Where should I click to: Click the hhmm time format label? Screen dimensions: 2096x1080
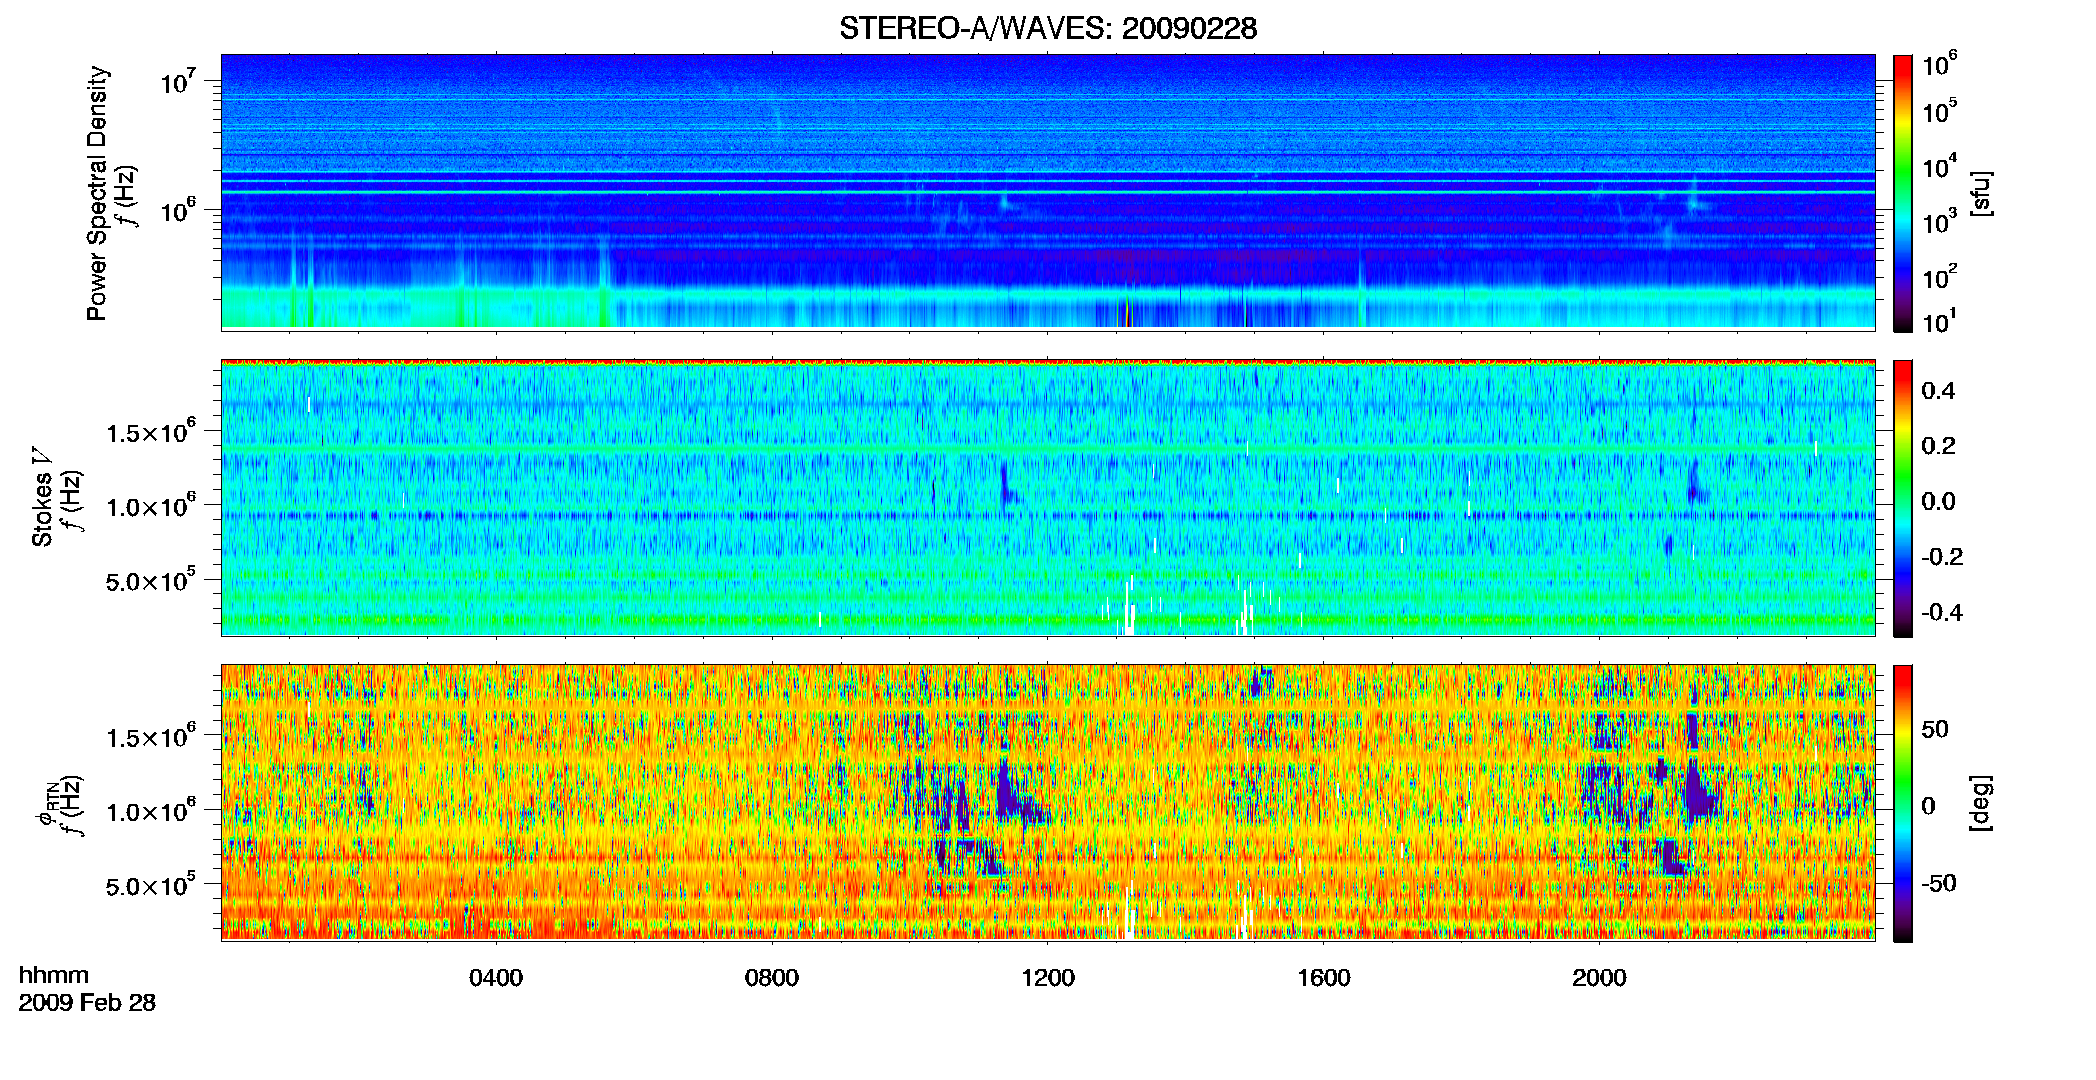coord(54,976)
